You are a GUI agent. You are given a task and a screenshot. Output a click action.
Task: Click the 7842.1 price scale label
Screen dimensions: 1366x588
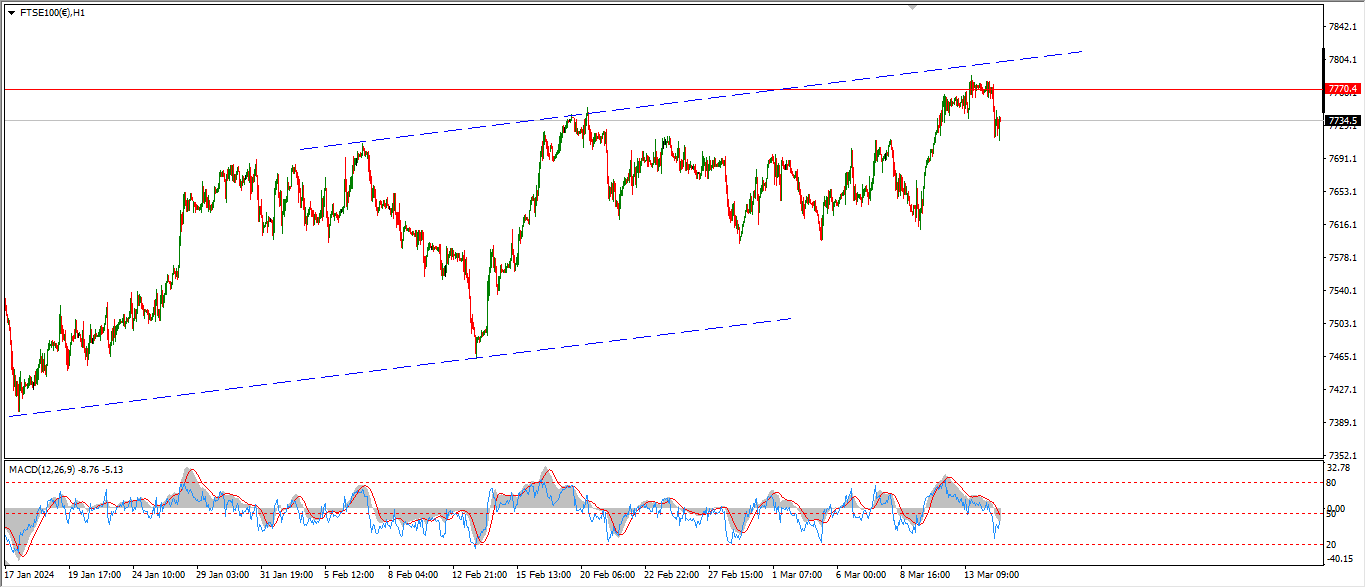(1341, 27)
